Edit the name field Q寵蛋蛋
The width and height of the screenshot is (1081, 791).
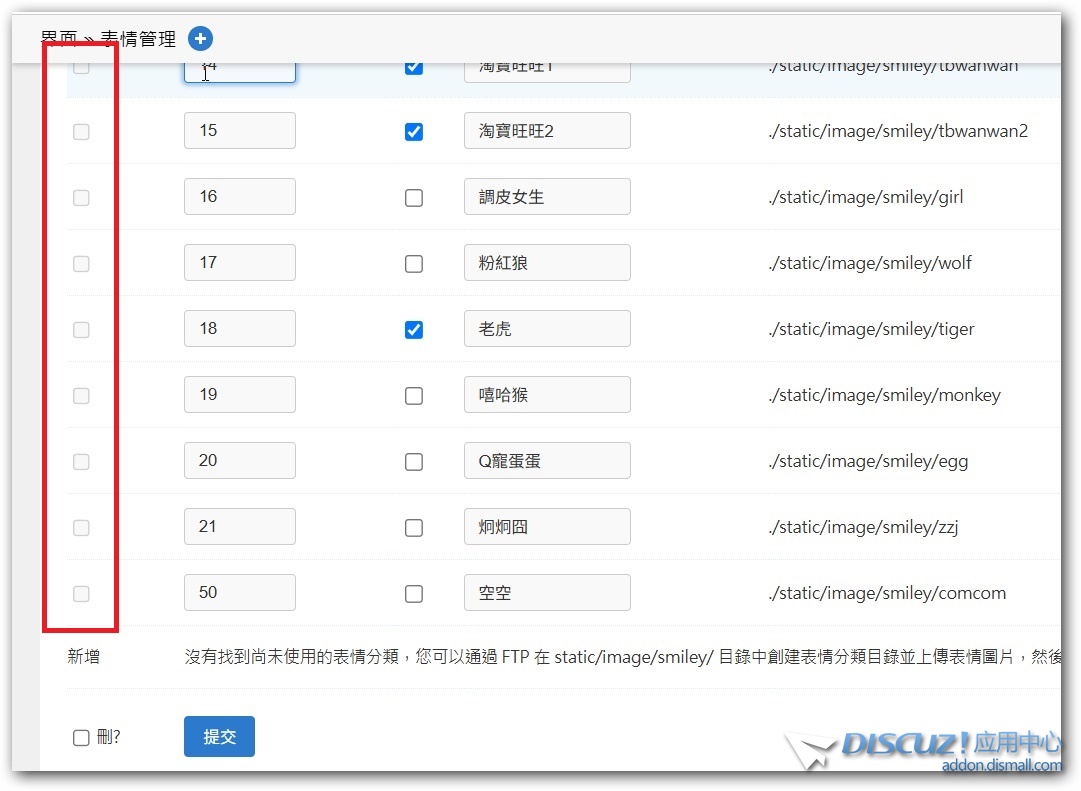point(547,461)
